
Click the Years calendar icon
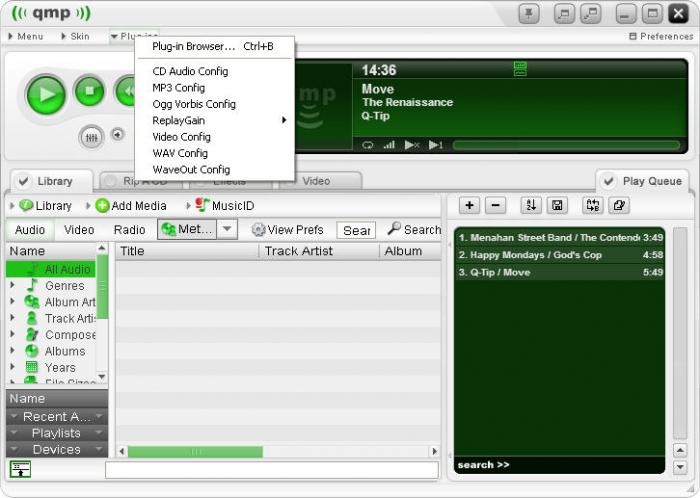(32, 367)
